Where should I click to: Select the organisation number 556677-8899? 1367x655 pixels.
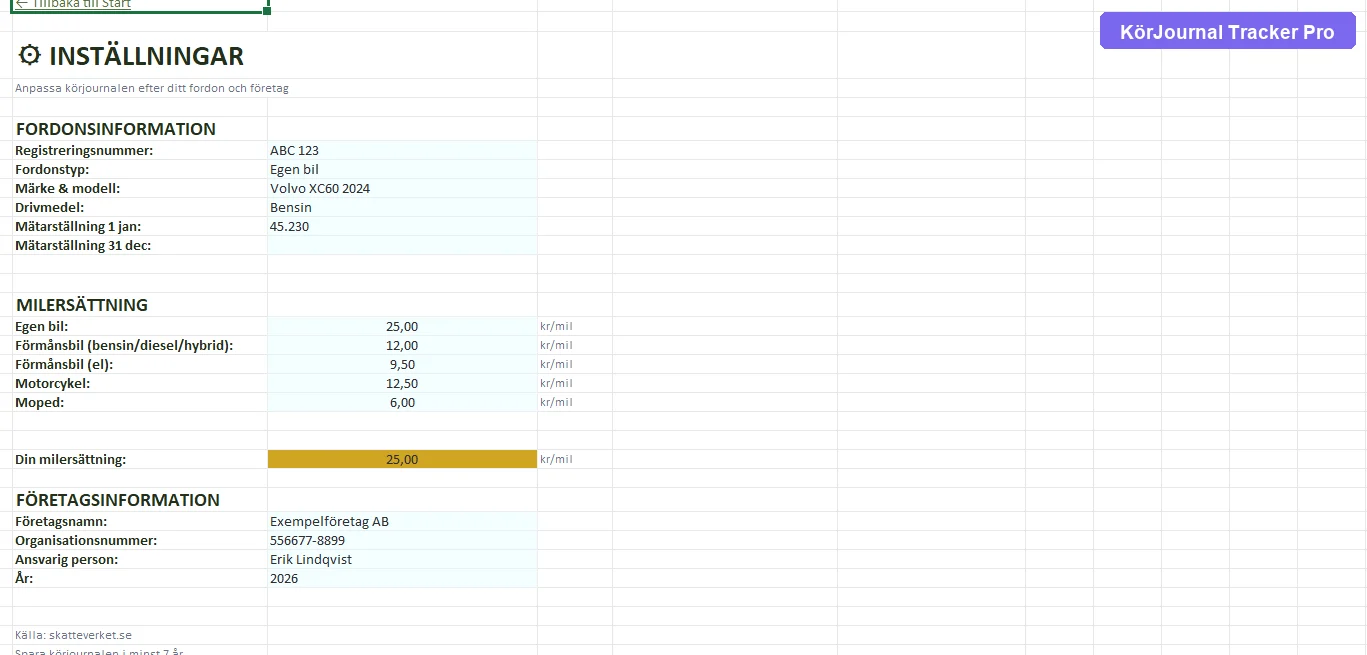click(x=402, y=541)
